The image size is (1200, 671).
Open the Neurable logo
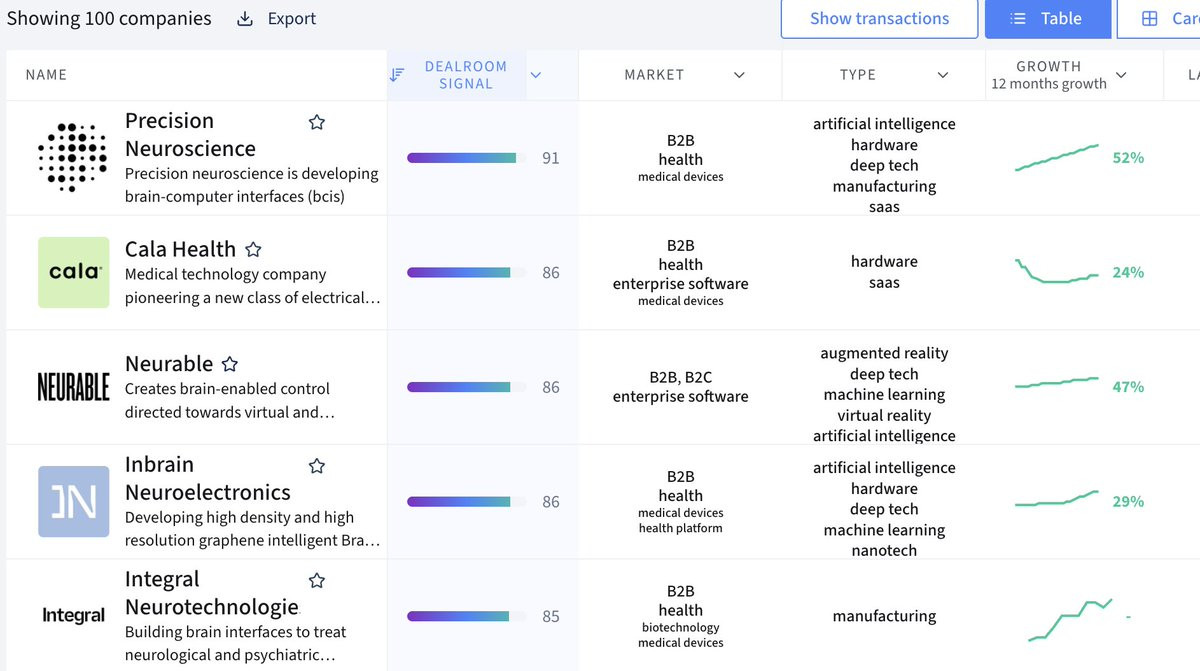(73, 387)
